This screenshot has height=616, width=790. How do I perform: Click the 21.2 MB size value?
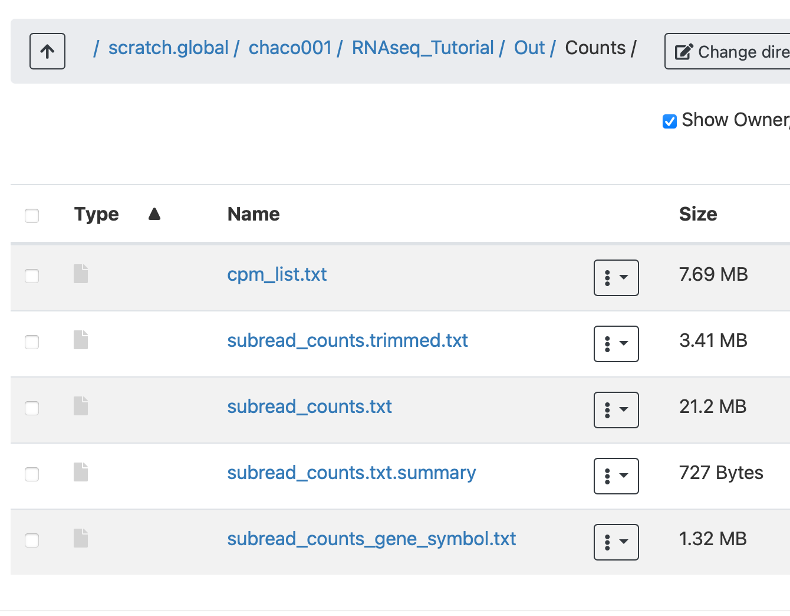712,406
